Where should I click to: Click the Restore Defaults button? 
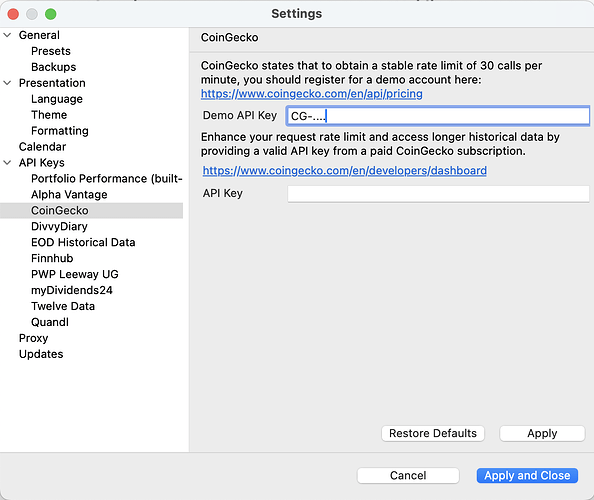[x=433, y=433]
